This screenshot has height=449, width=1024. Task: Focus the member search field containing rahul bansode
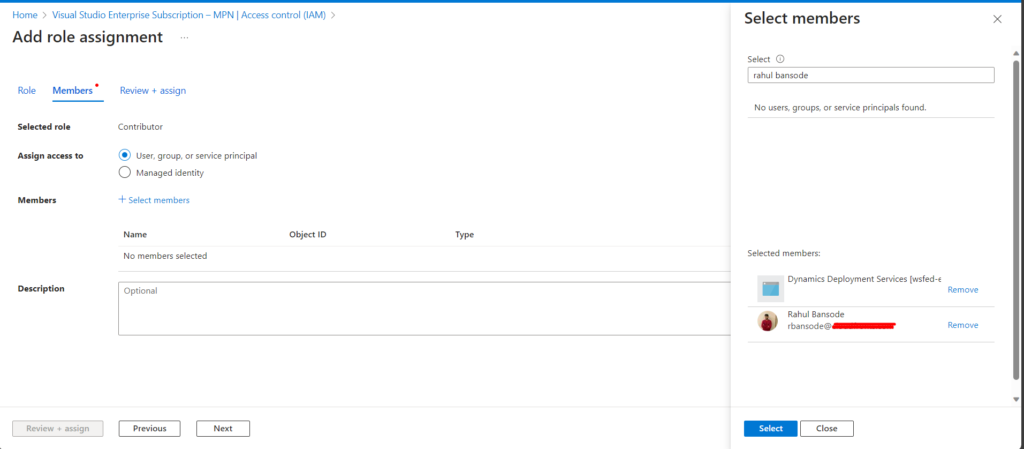tap(871, 75)
